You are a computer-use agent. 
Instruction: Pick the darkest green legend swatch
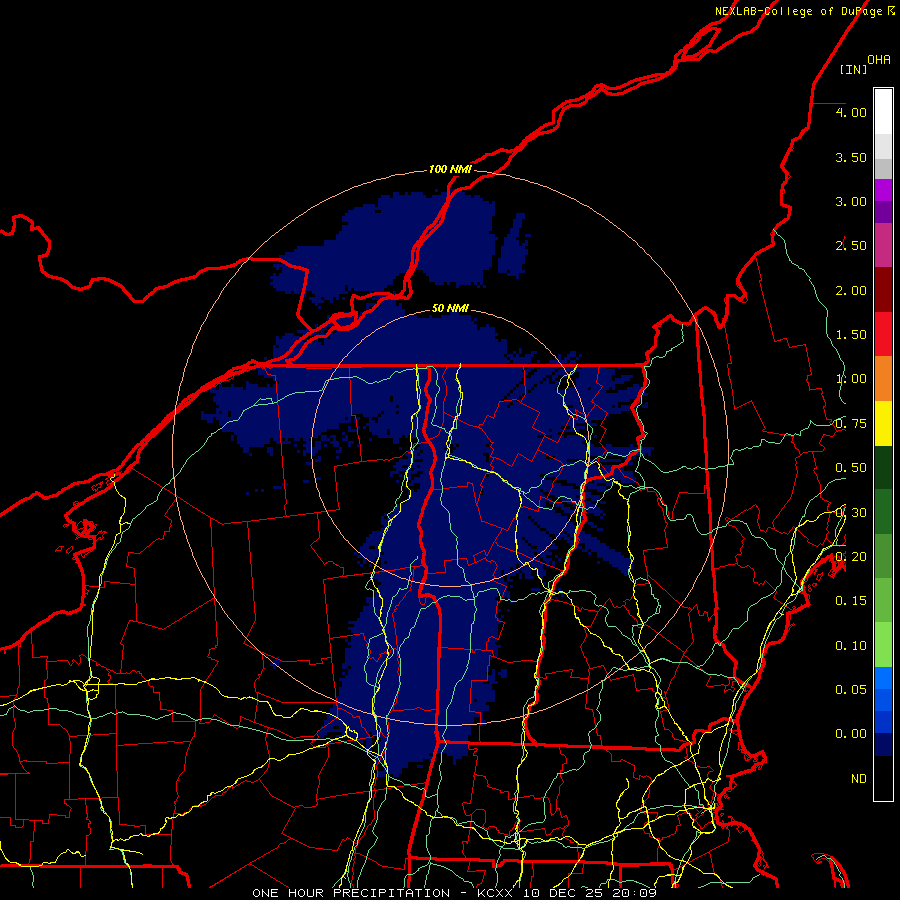(883, 468)
